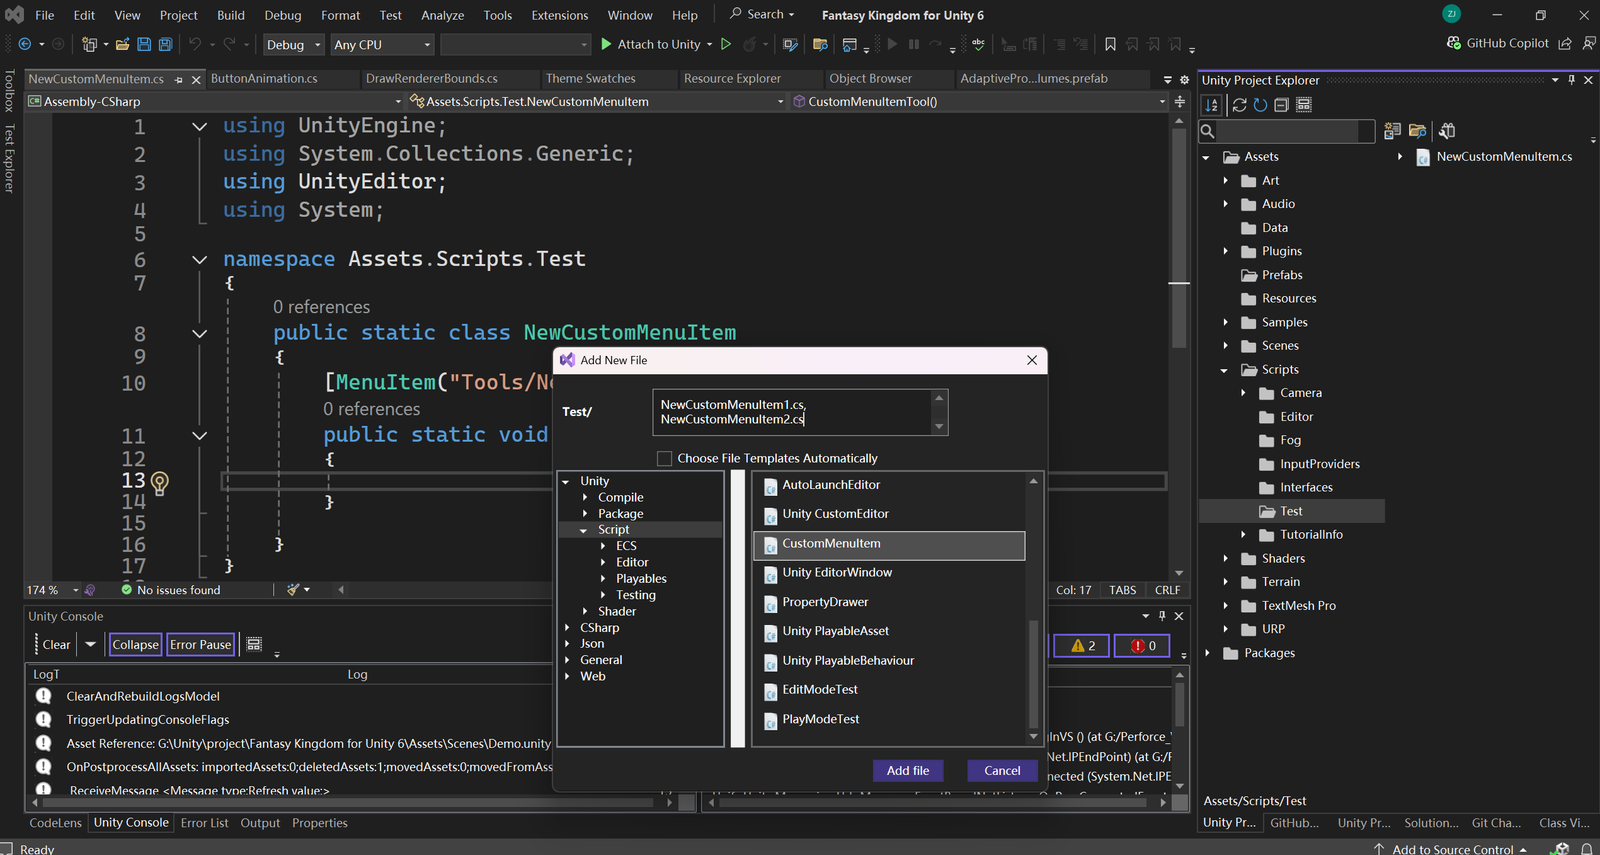Cancel the Add New File dialog
Viewport: 1600px width, 855px height.
coord(1002,770)
